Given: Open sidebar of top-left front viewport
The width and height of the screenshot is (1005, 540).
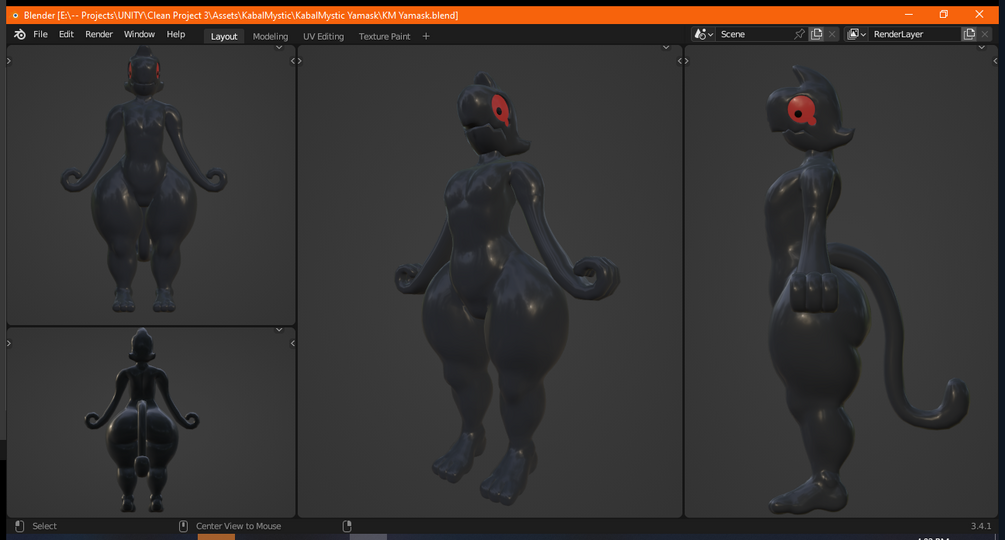Looking at the screenshot, I should click(293, 61).
